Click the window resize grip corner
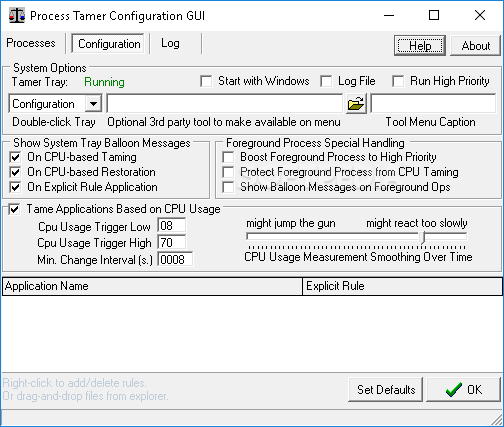The image size is (504, 427). (497, 419)
